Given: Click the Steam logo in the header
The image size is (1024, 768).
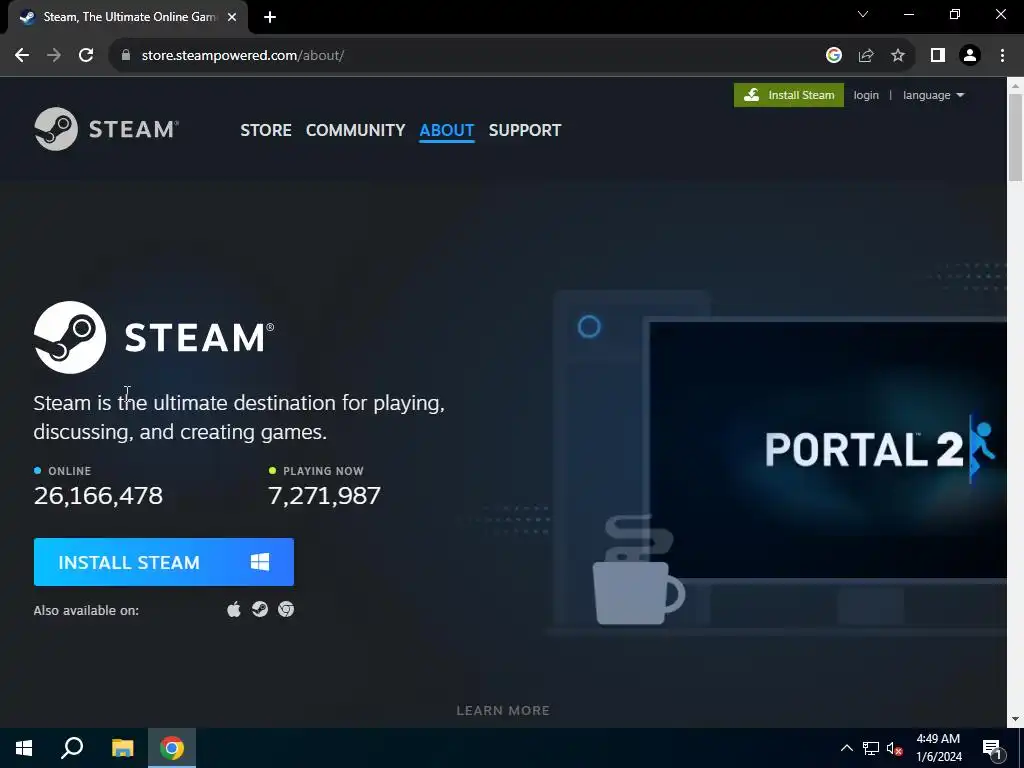Looking at the screenshot, I should pos(106,129).
